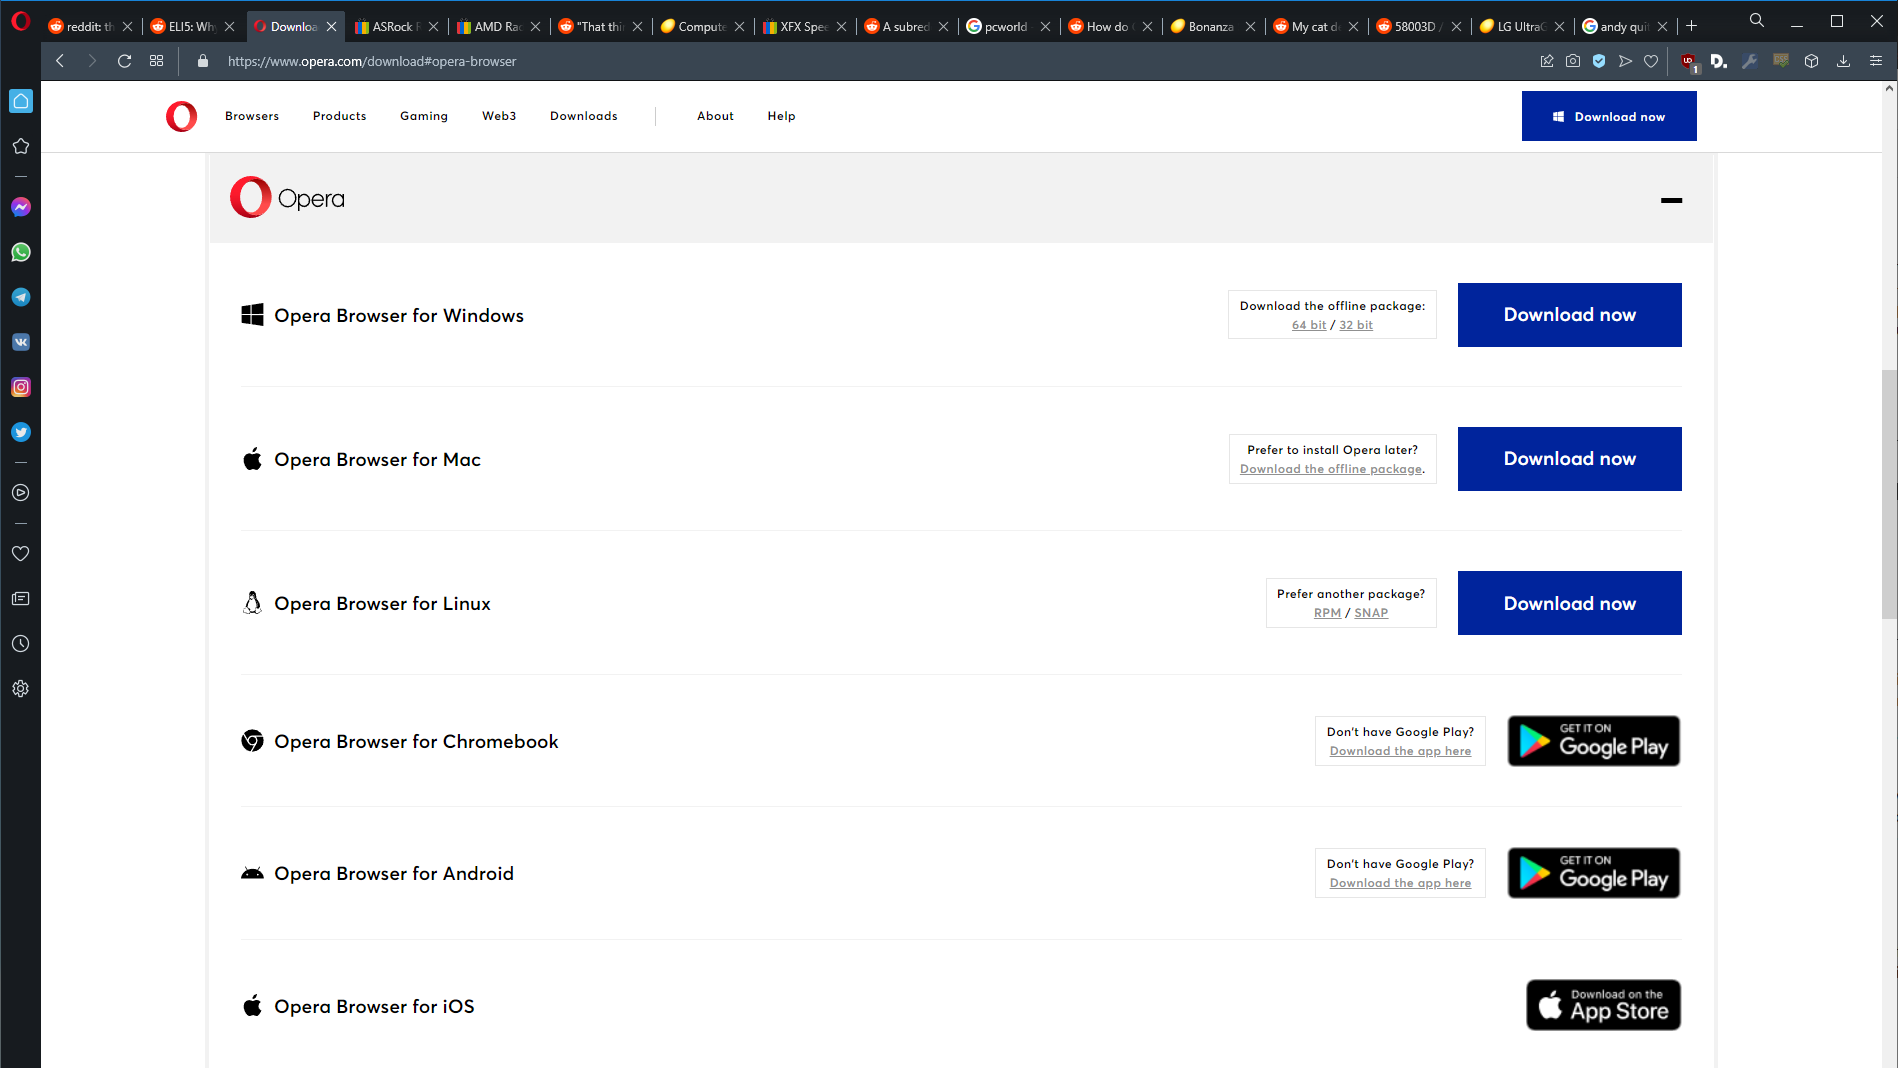The image size is (1898, 1068).
Task: Collapse the Opera downloads section
Action: point(1671,200)
